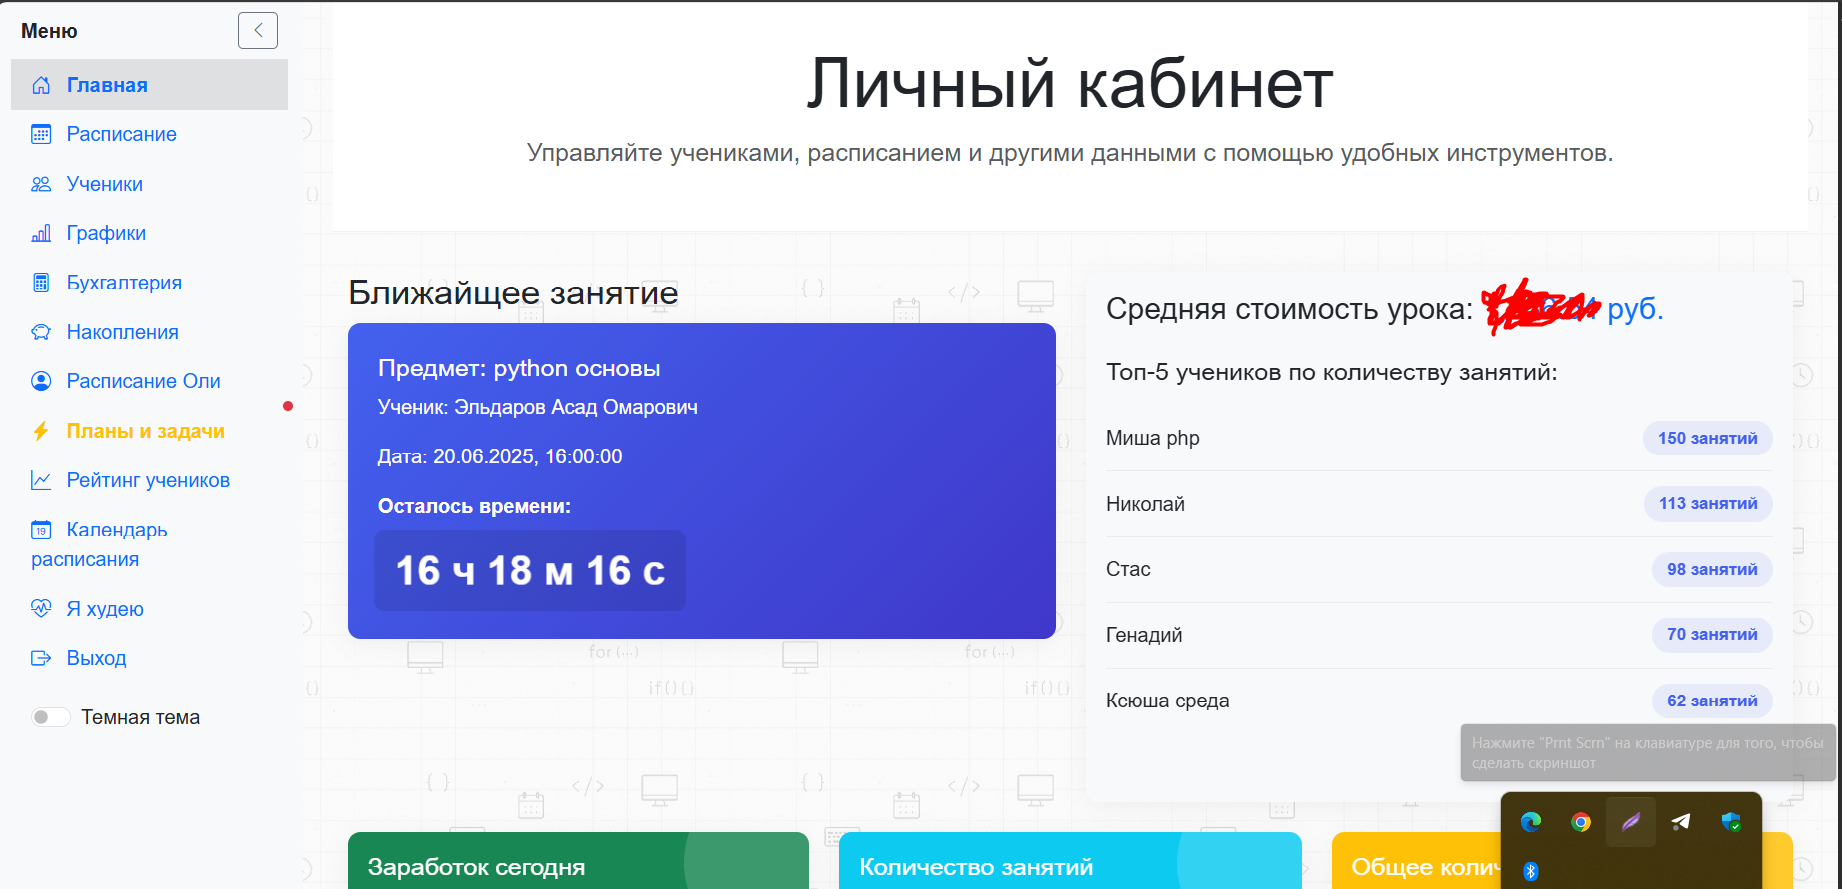Click the Количество занятий blue card

tap(1070, 861)
